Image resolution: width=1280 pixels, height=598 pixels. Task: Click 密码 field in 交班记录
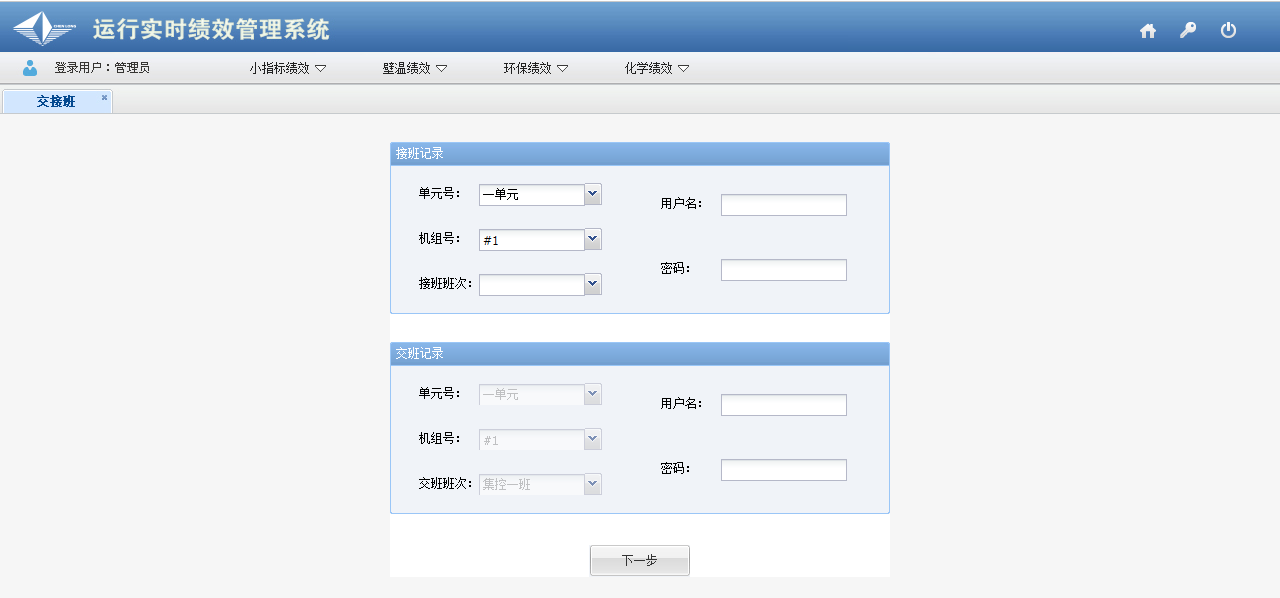click(783, 470)
